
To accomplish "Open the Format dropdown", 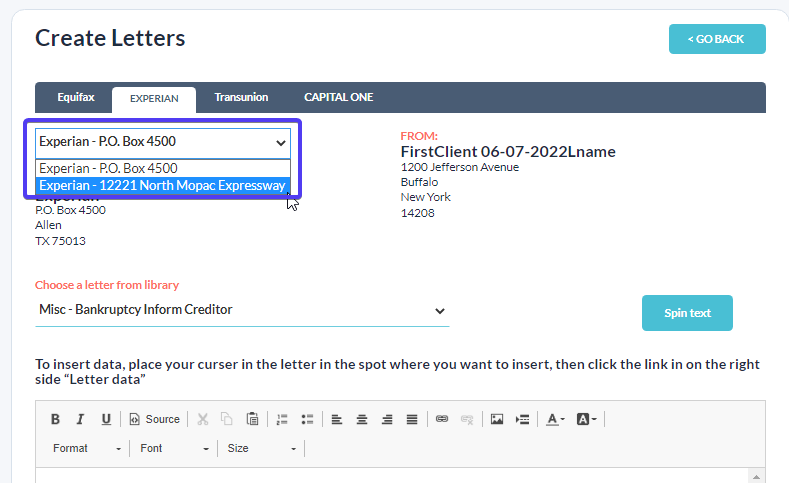I will [88, 448].
